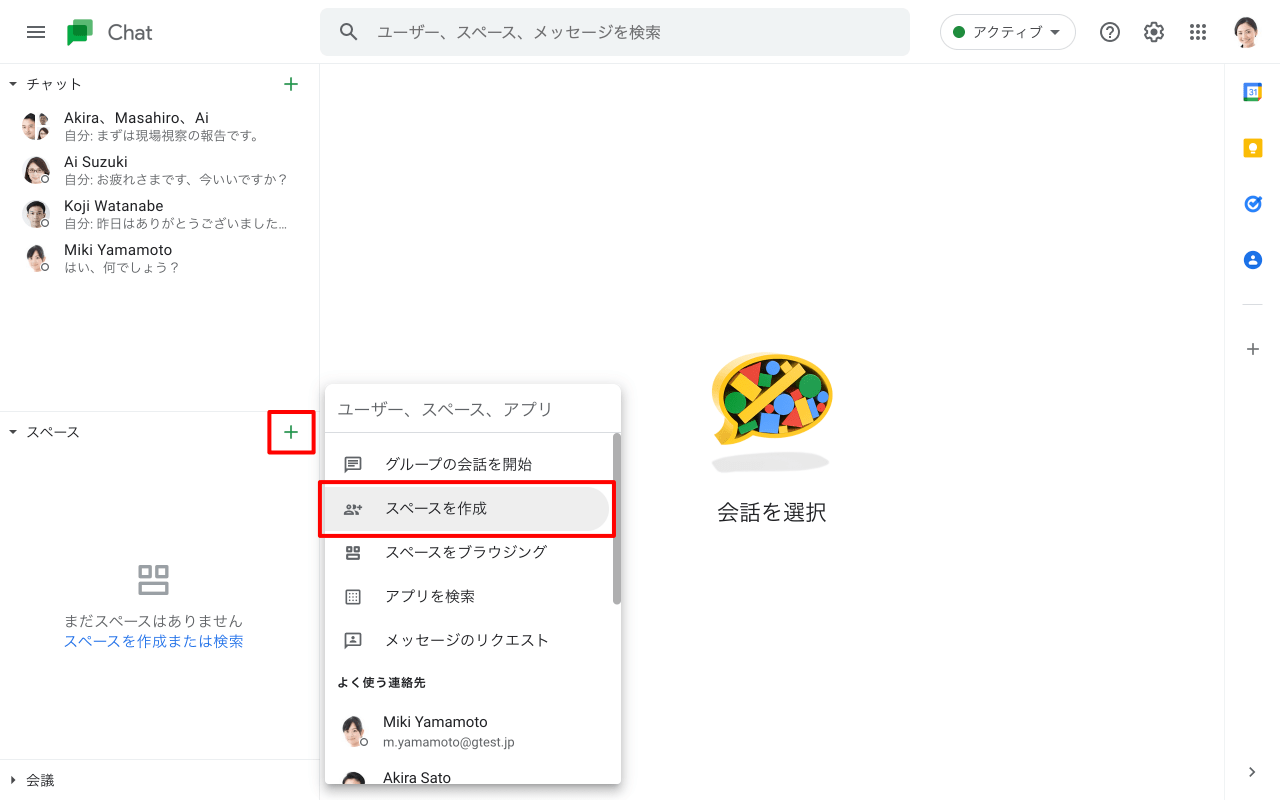Open Google Calendar side panel icon
This screenshot has width=1280, height=800.
1252,92
